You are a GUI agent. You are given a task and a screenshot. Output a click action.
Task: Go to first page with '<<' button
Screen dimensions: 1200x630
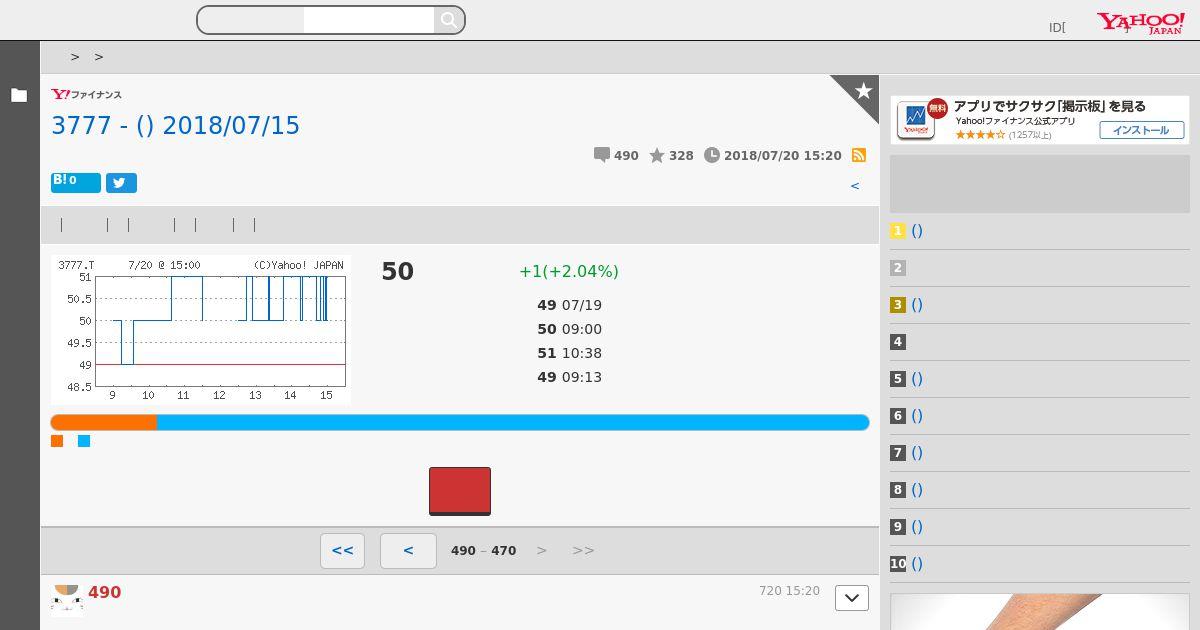point(342,551)
